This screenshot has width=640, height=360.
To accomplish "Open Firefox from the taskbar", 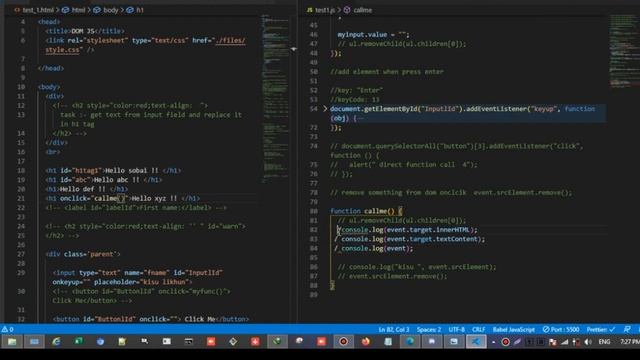I will [x=366, y=342].
